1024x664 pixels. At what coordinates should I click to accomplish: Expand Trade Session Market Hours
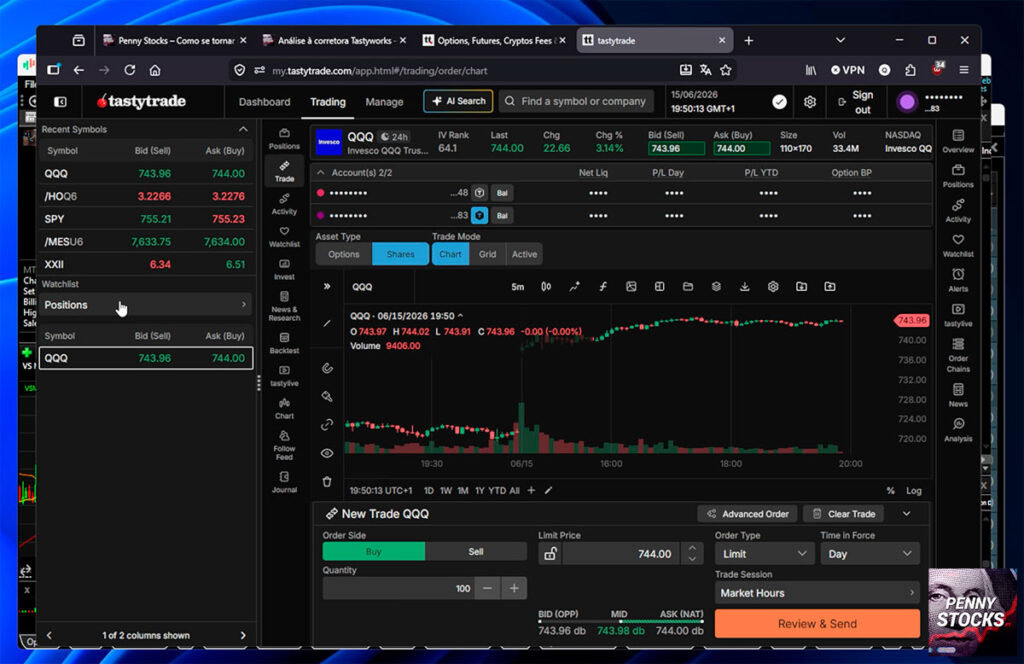tap(817, 593)
